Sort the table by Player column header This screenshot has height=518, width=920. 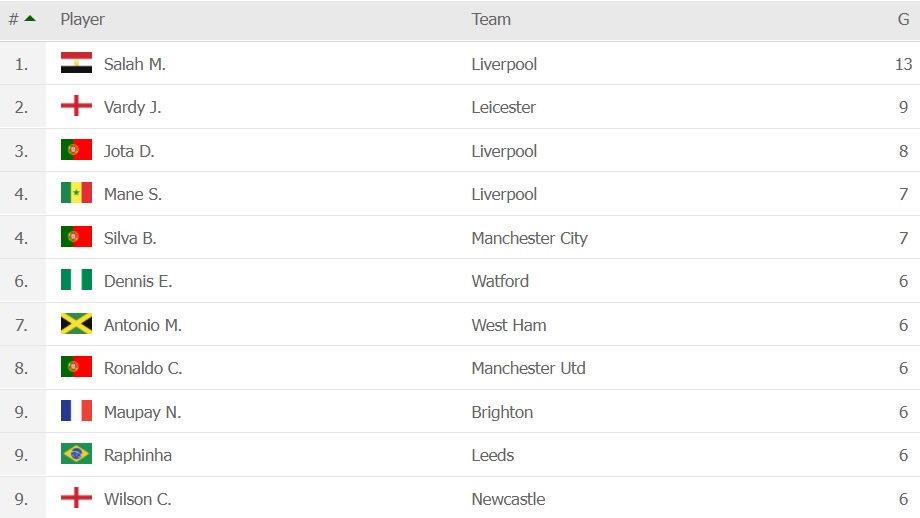click(82, 19)
